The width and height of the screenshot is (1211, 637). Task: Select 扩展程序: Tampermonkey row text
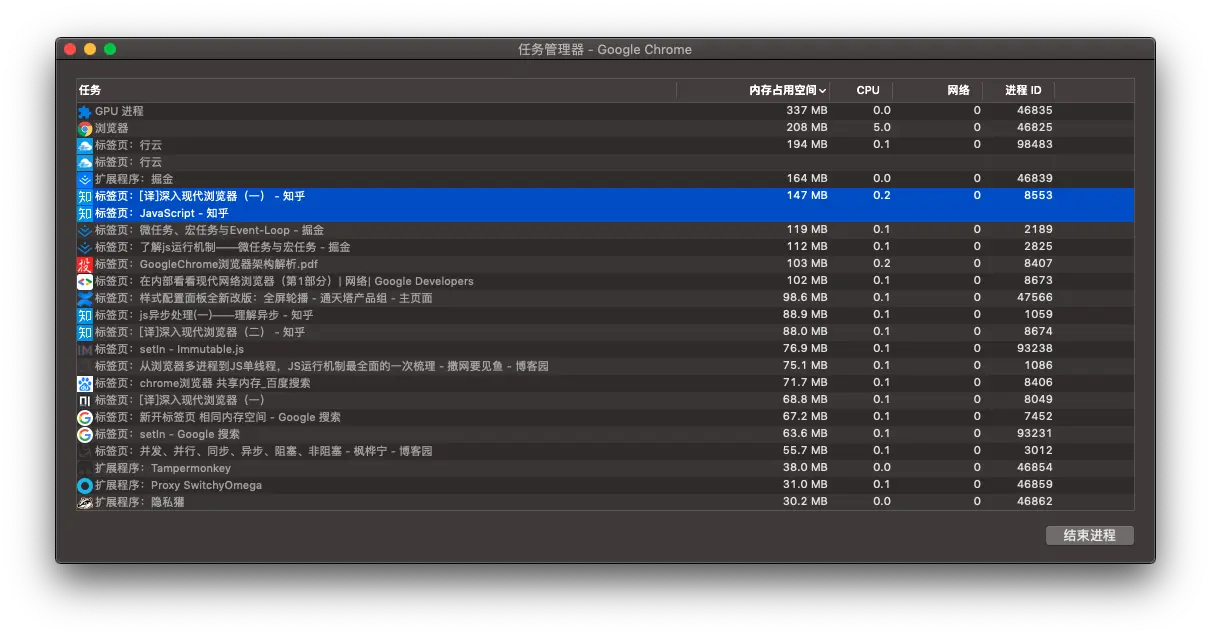(x=163, y=468)
